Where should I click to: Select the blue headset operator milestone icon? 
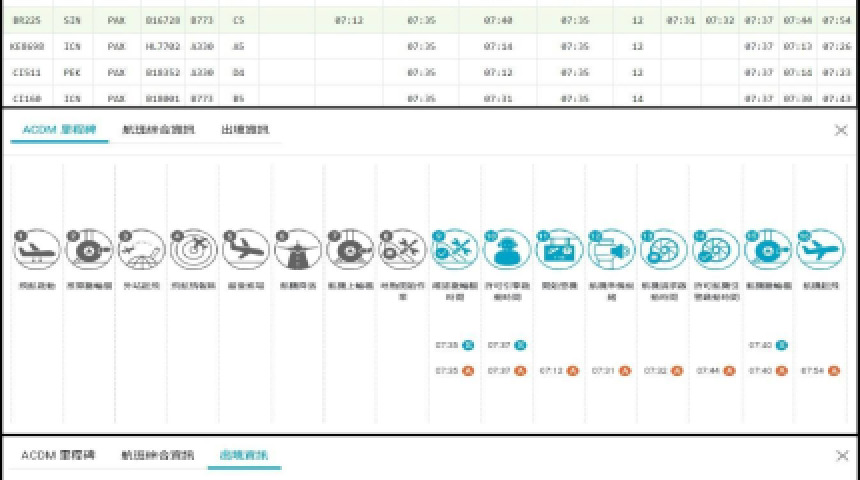(506, 249)
